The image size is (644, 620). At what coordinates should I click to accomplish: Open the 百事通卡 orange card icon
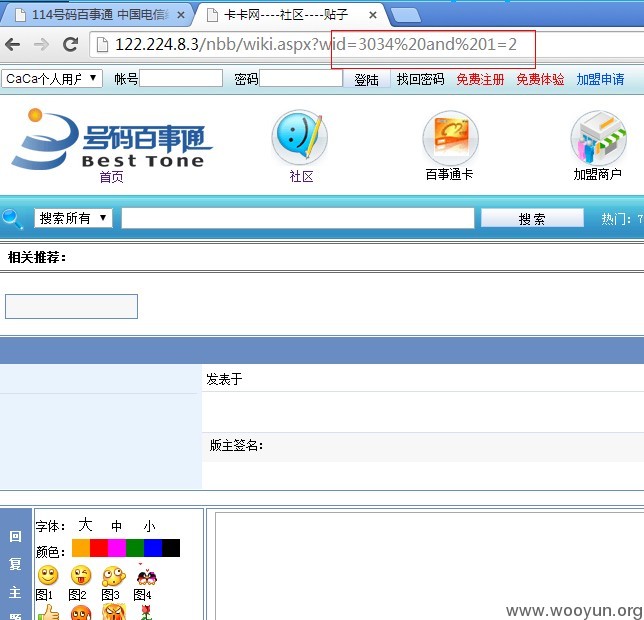click(x=451, y=138)
